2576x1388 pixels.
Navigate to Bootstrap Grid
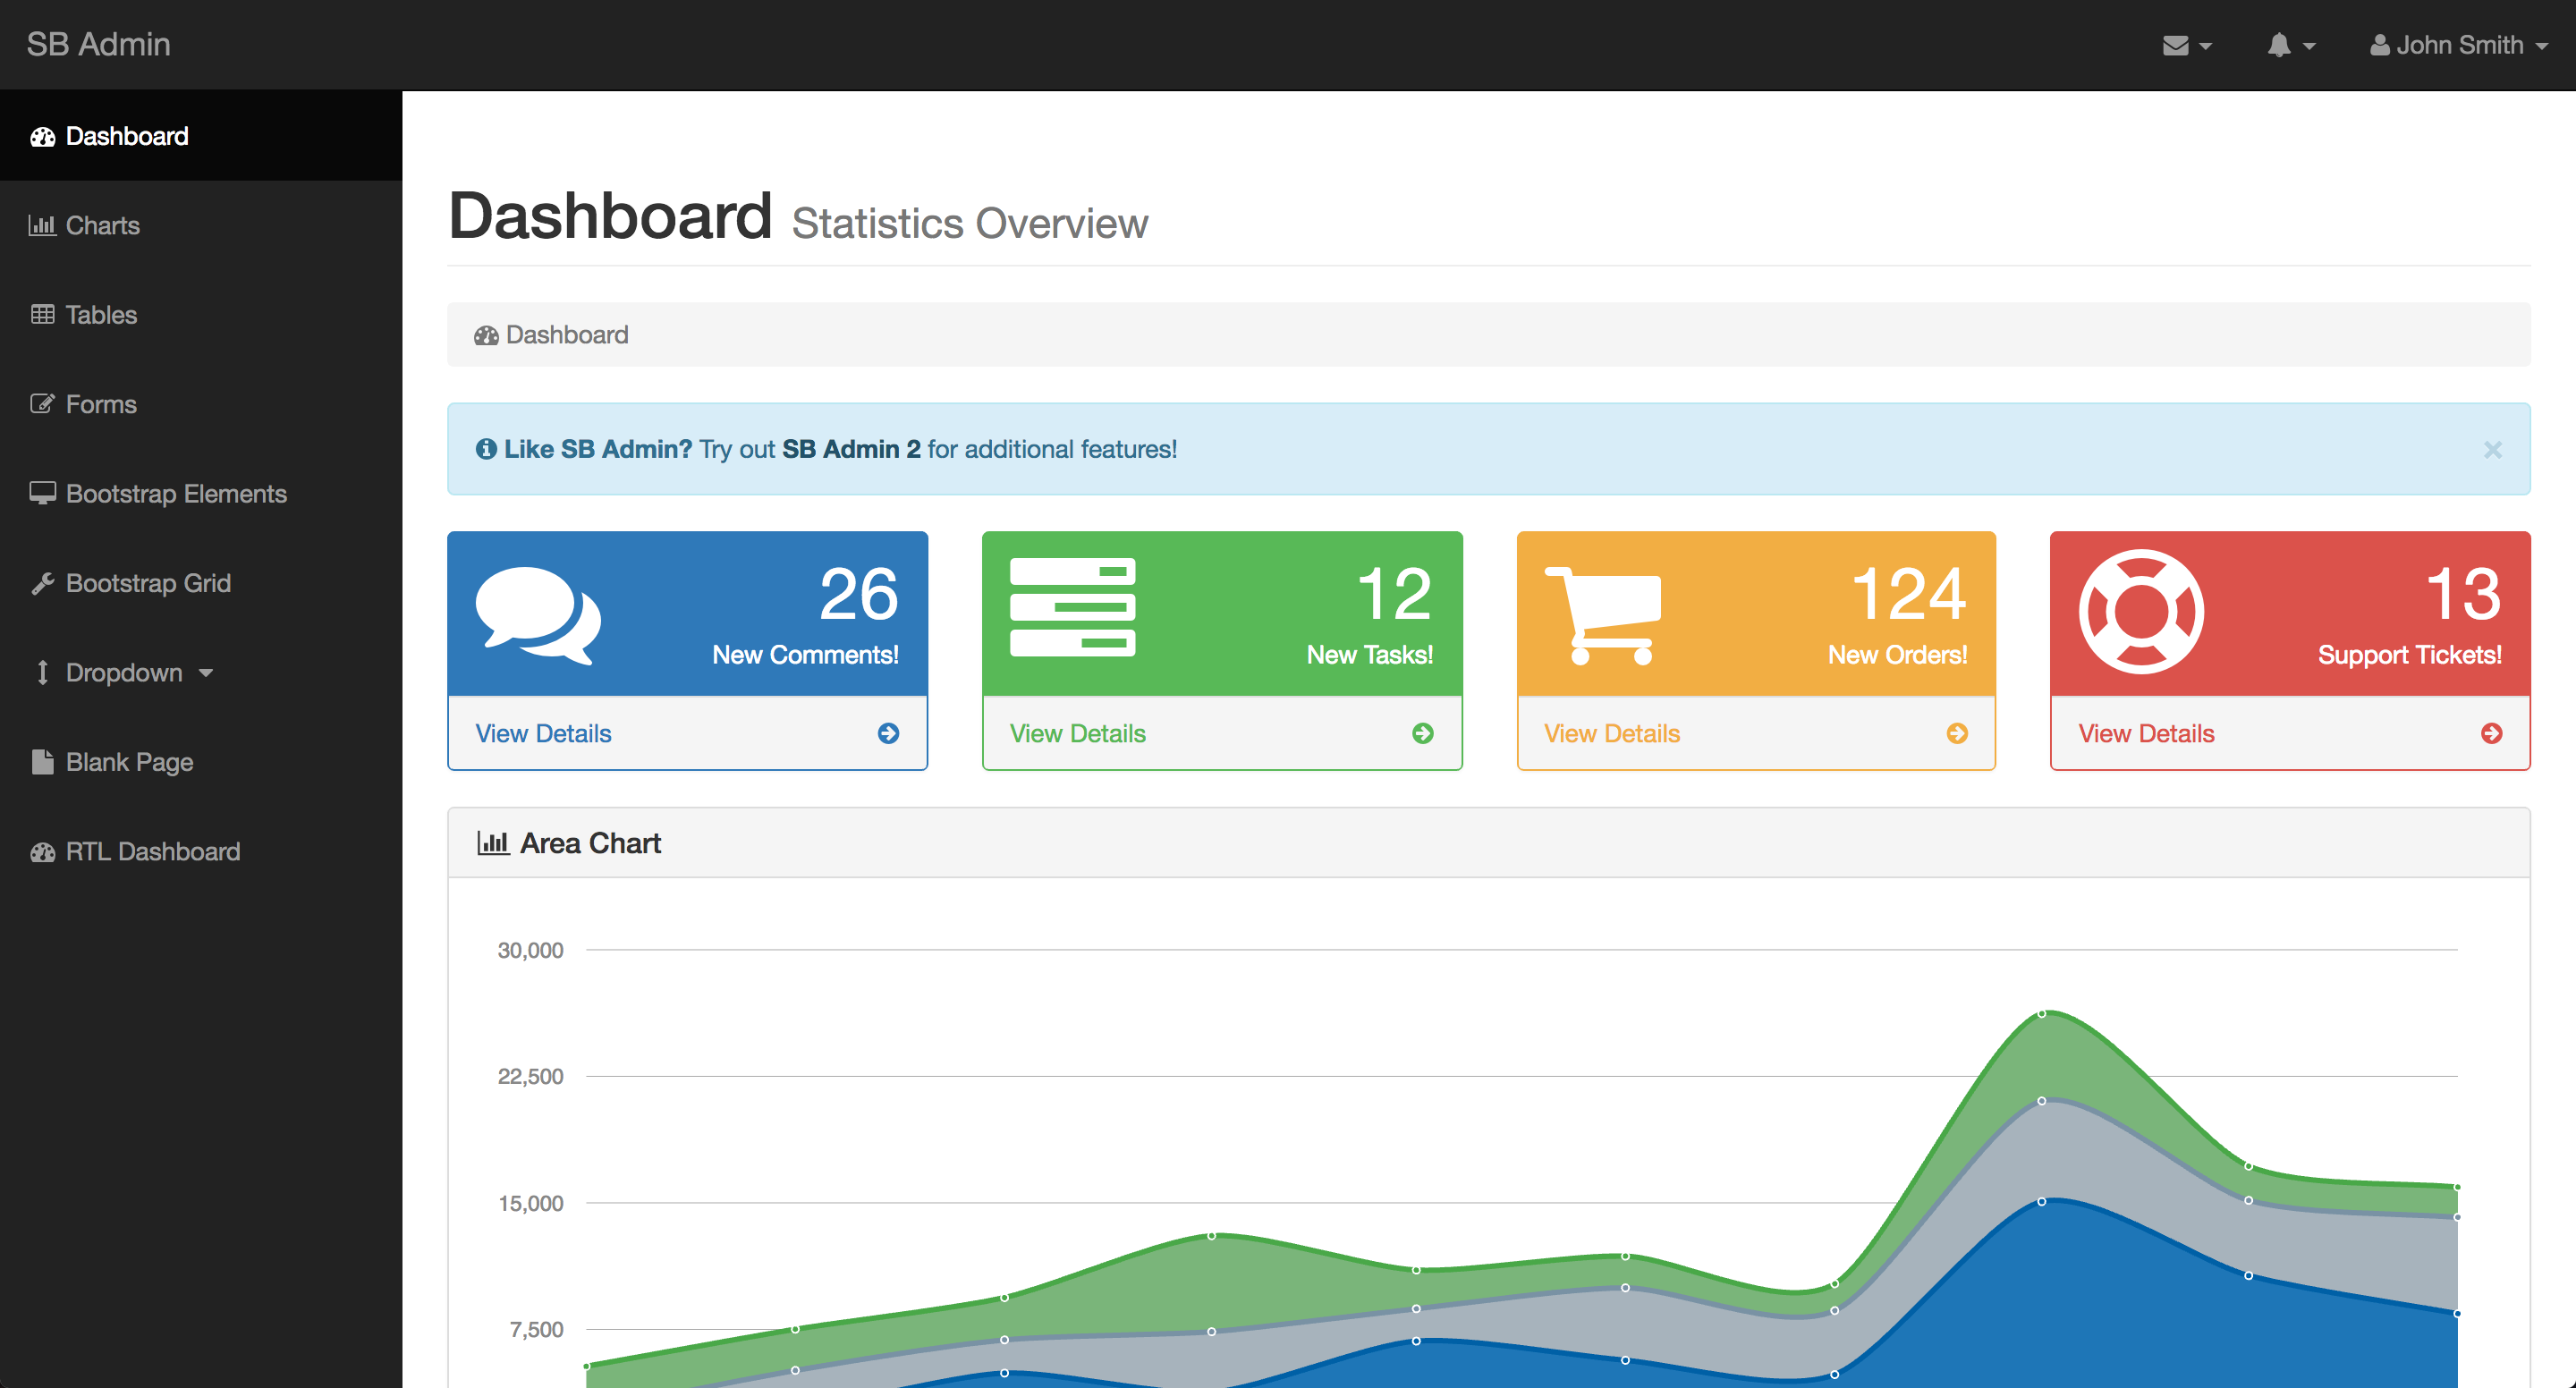201,583
